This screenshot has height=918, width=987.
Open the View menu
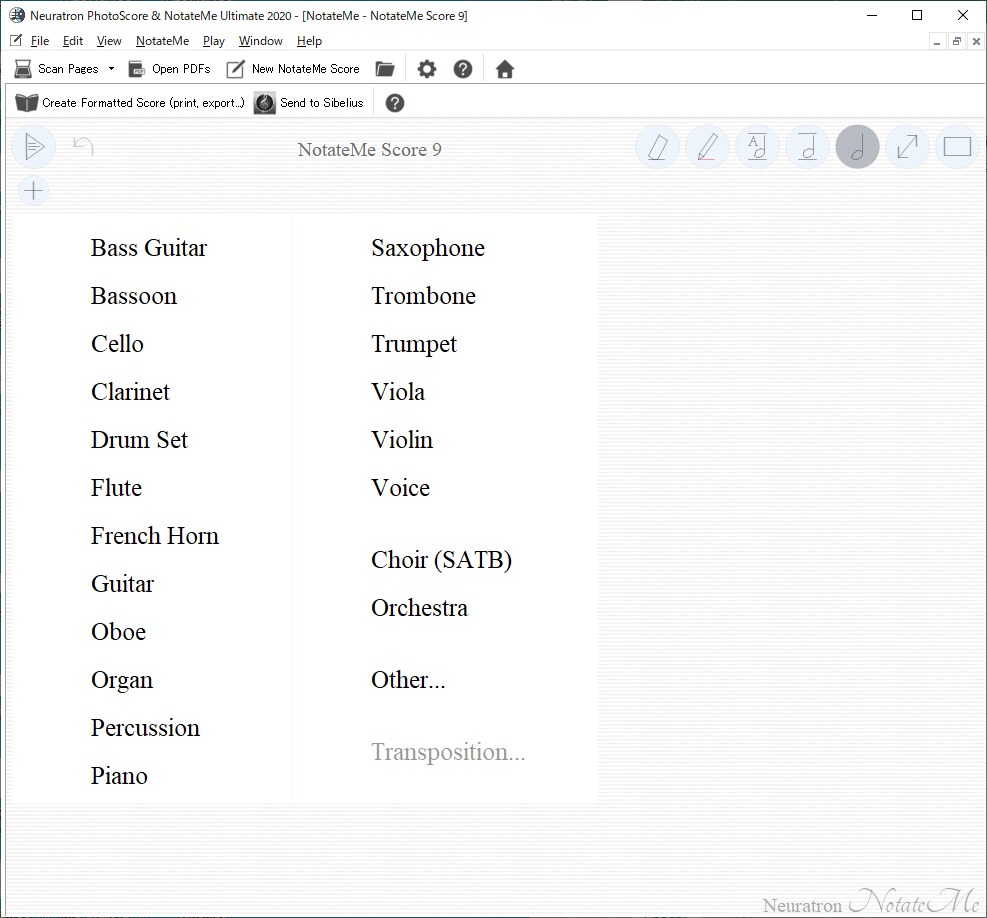[109, 41]
